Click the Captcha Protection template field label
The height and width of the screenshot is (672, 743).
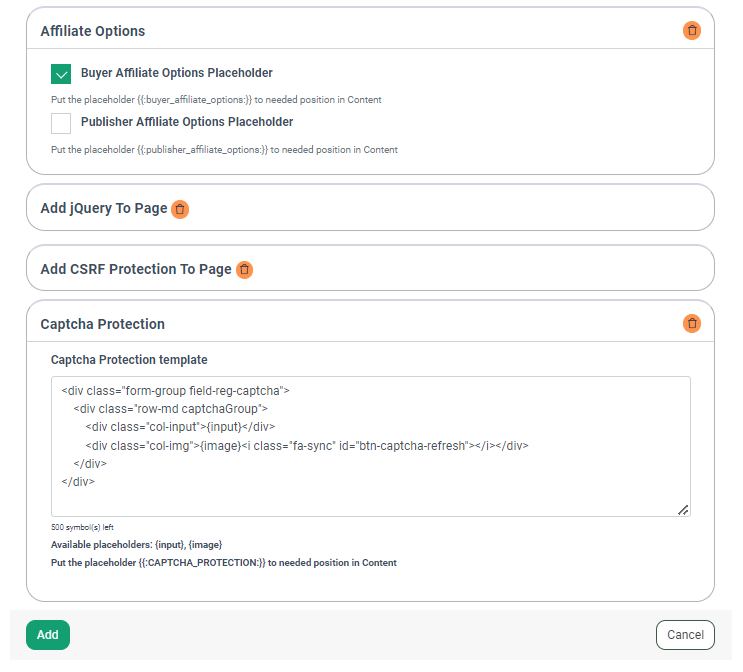(129, 360)
